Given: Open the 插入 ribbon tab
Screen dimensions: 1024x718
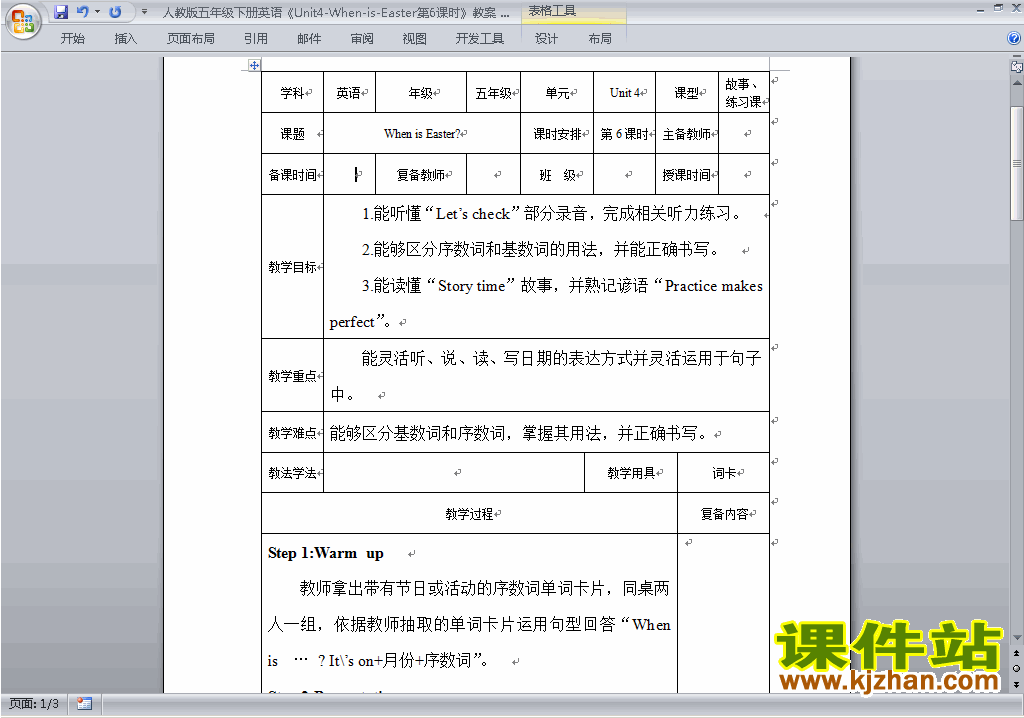Looking at the screenshot, I should point(125,39).
